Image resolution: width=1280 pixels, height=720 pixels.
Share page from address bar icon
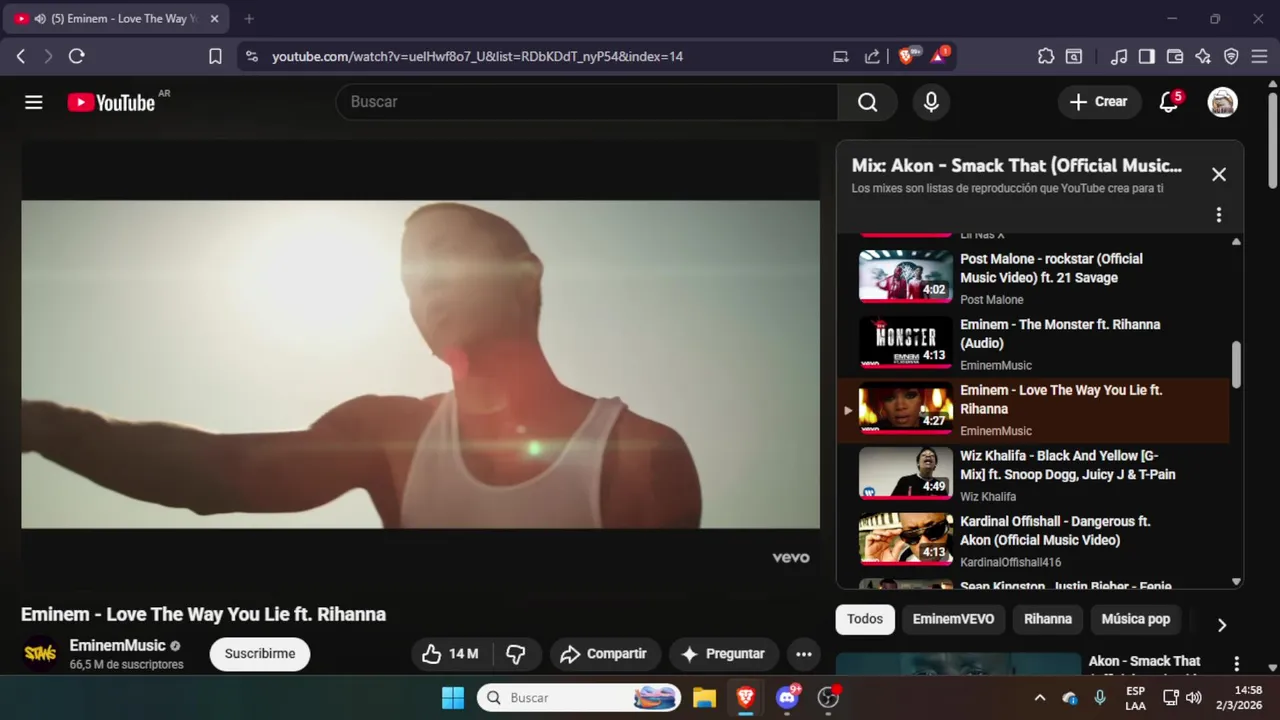tap(872, 57)
